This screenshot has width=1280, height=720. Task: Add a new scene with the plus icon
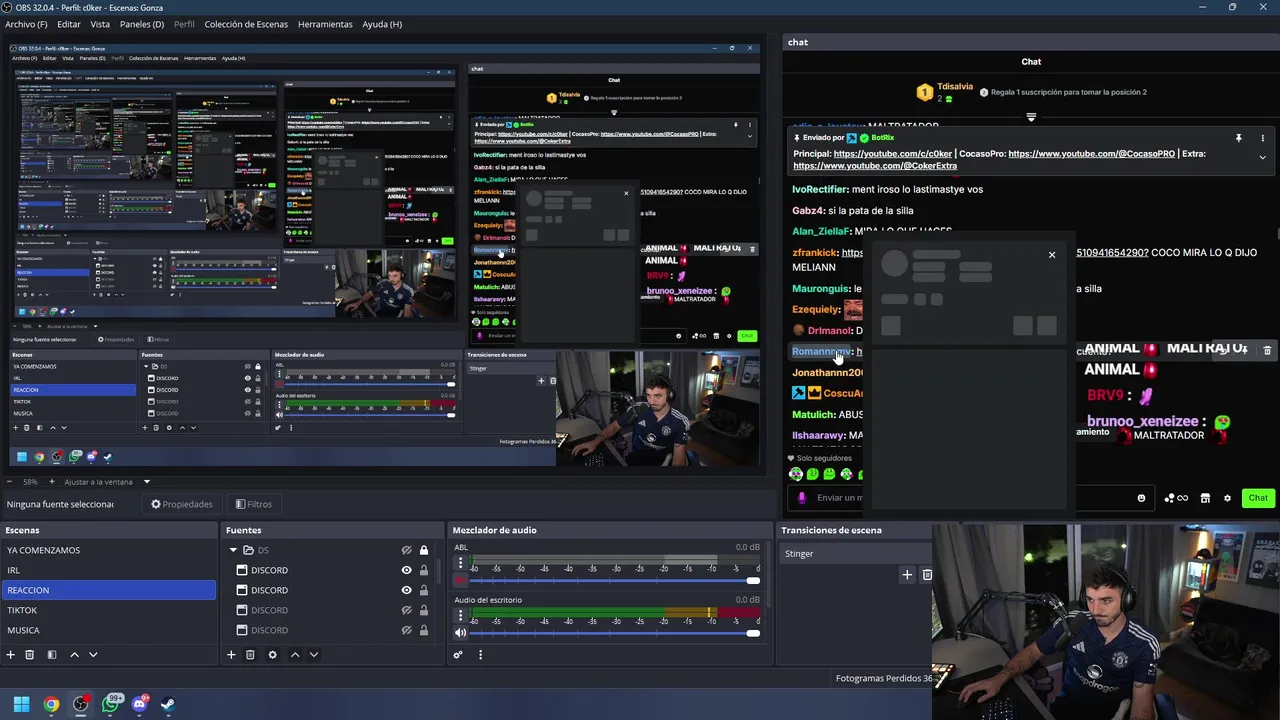(11, 655)
